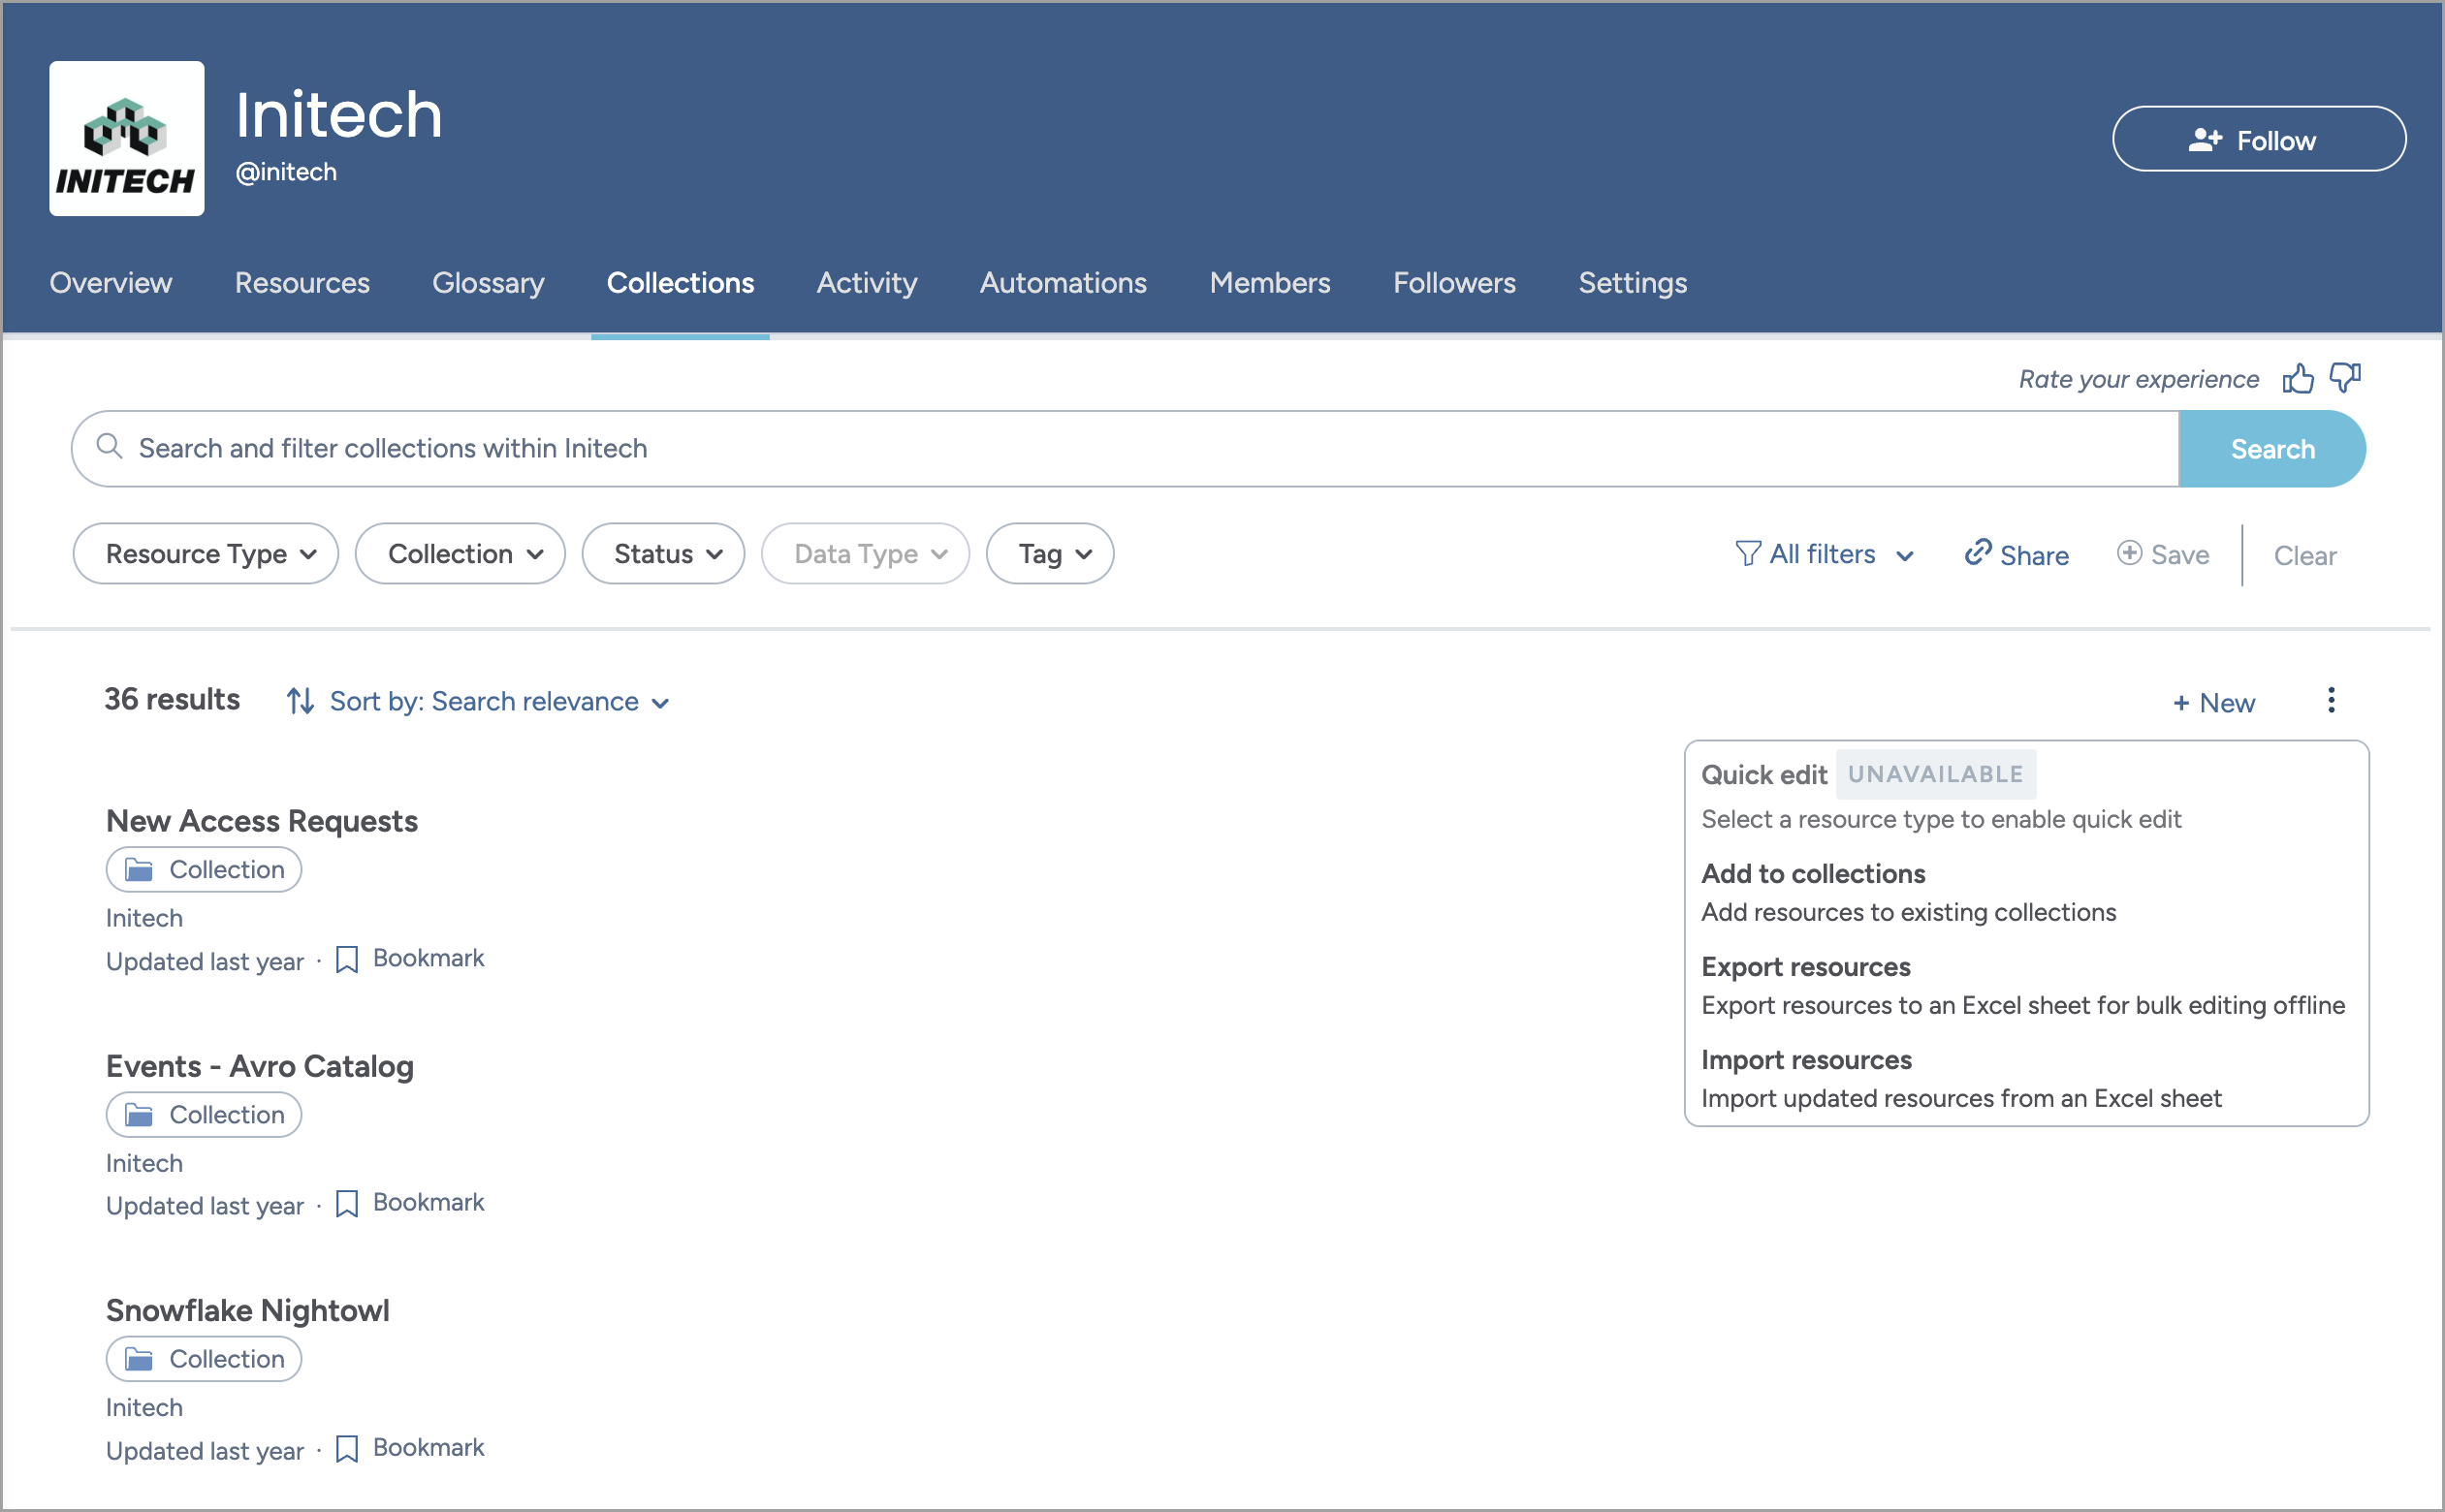Click the New collection button
The image size is (2445, 1512).
(2212, 700)
